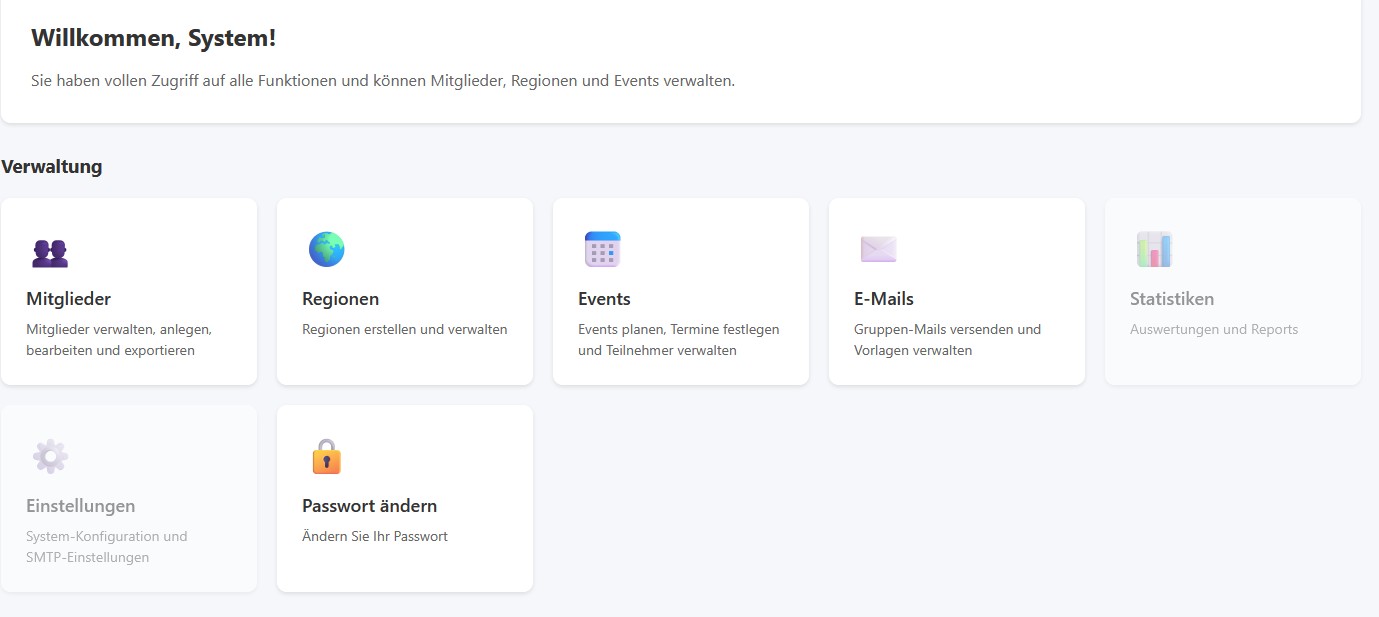The width and height of the screenshot is (1379, 617).
Task: Click 'Auswertungen und Reports' description text
Action: point(1213,329)
